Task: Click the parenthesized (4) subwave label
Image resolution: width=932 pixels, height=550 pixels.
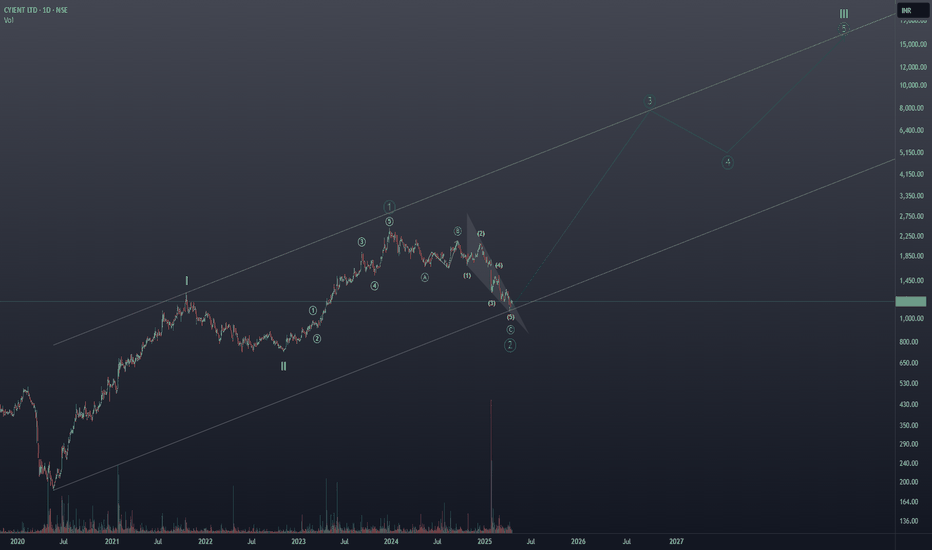Action: click(x=499, y=265)
